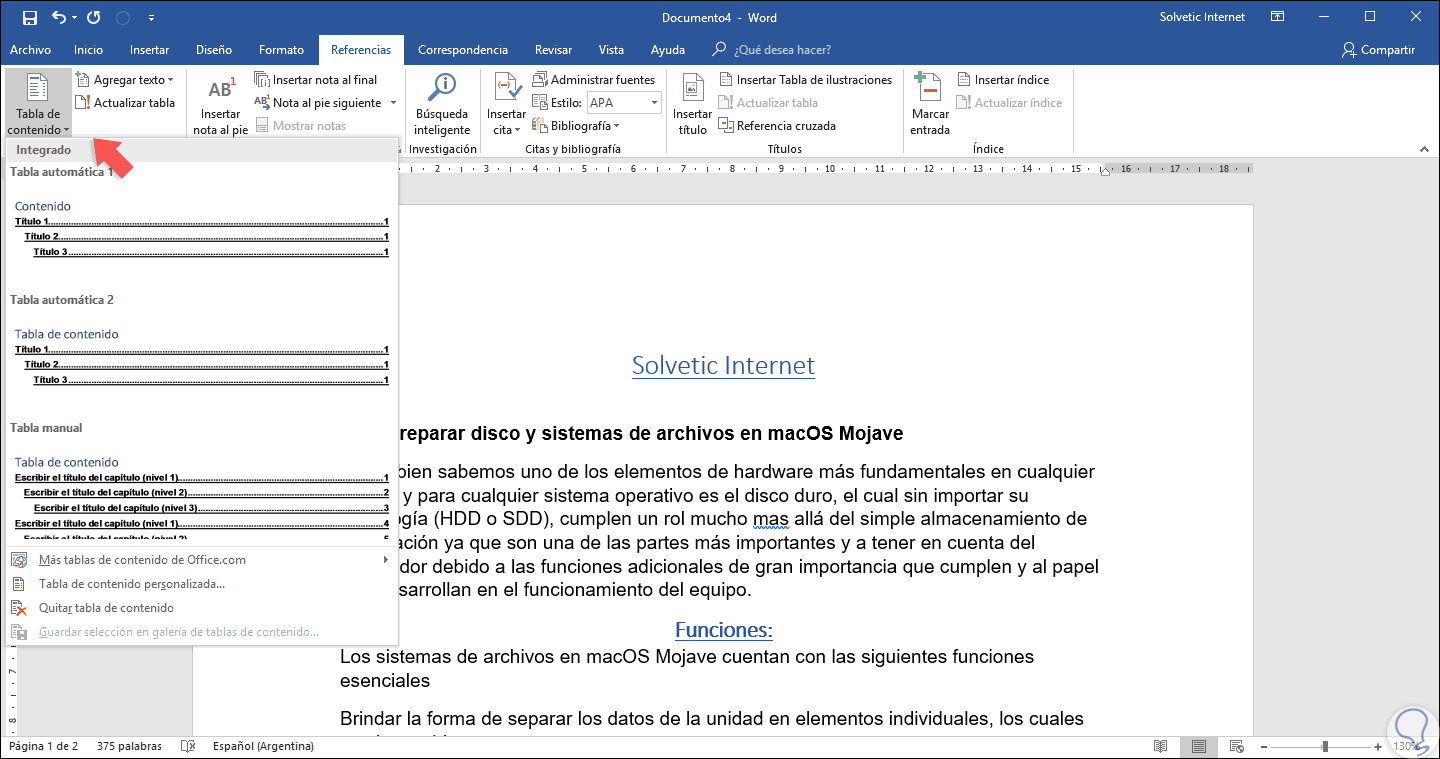Click the Repeat icon in title bar
This screenshot has width=1440, height=759.
[x=93, y=17]
